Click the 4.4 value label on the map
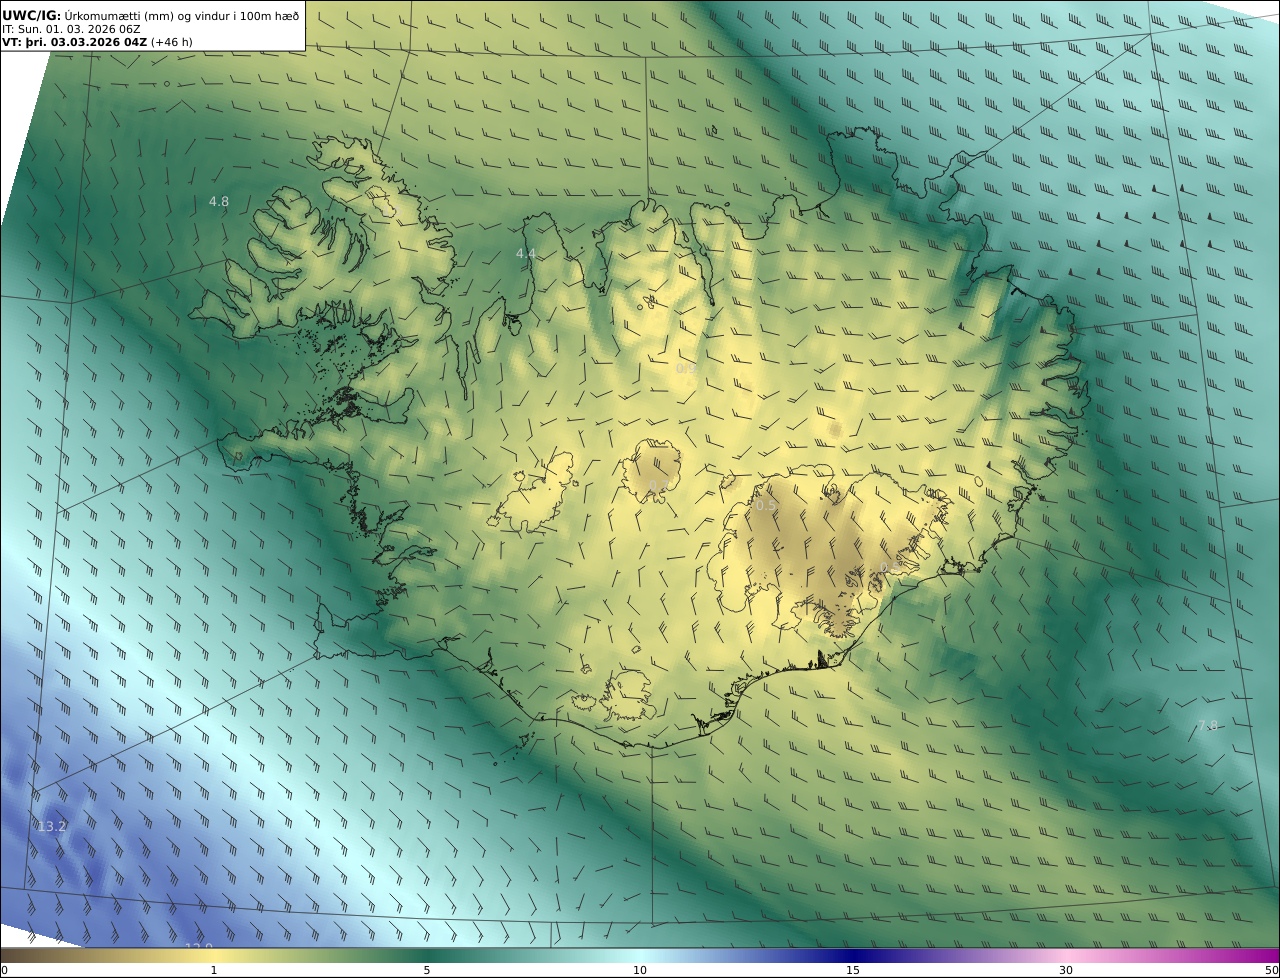The image size is (1280, 978). pos(526,254)
